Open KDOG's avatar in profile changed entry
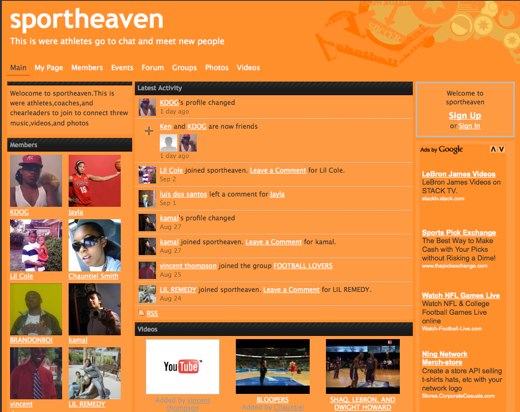The image size is (520, 412). click(147, 107)
